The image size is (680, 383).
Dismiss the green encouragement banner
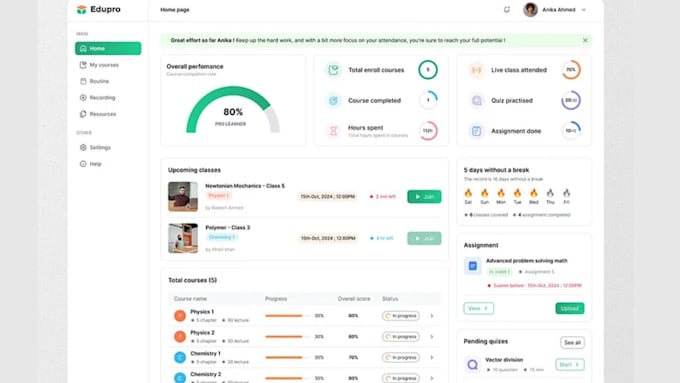click(x=585, y=40)
